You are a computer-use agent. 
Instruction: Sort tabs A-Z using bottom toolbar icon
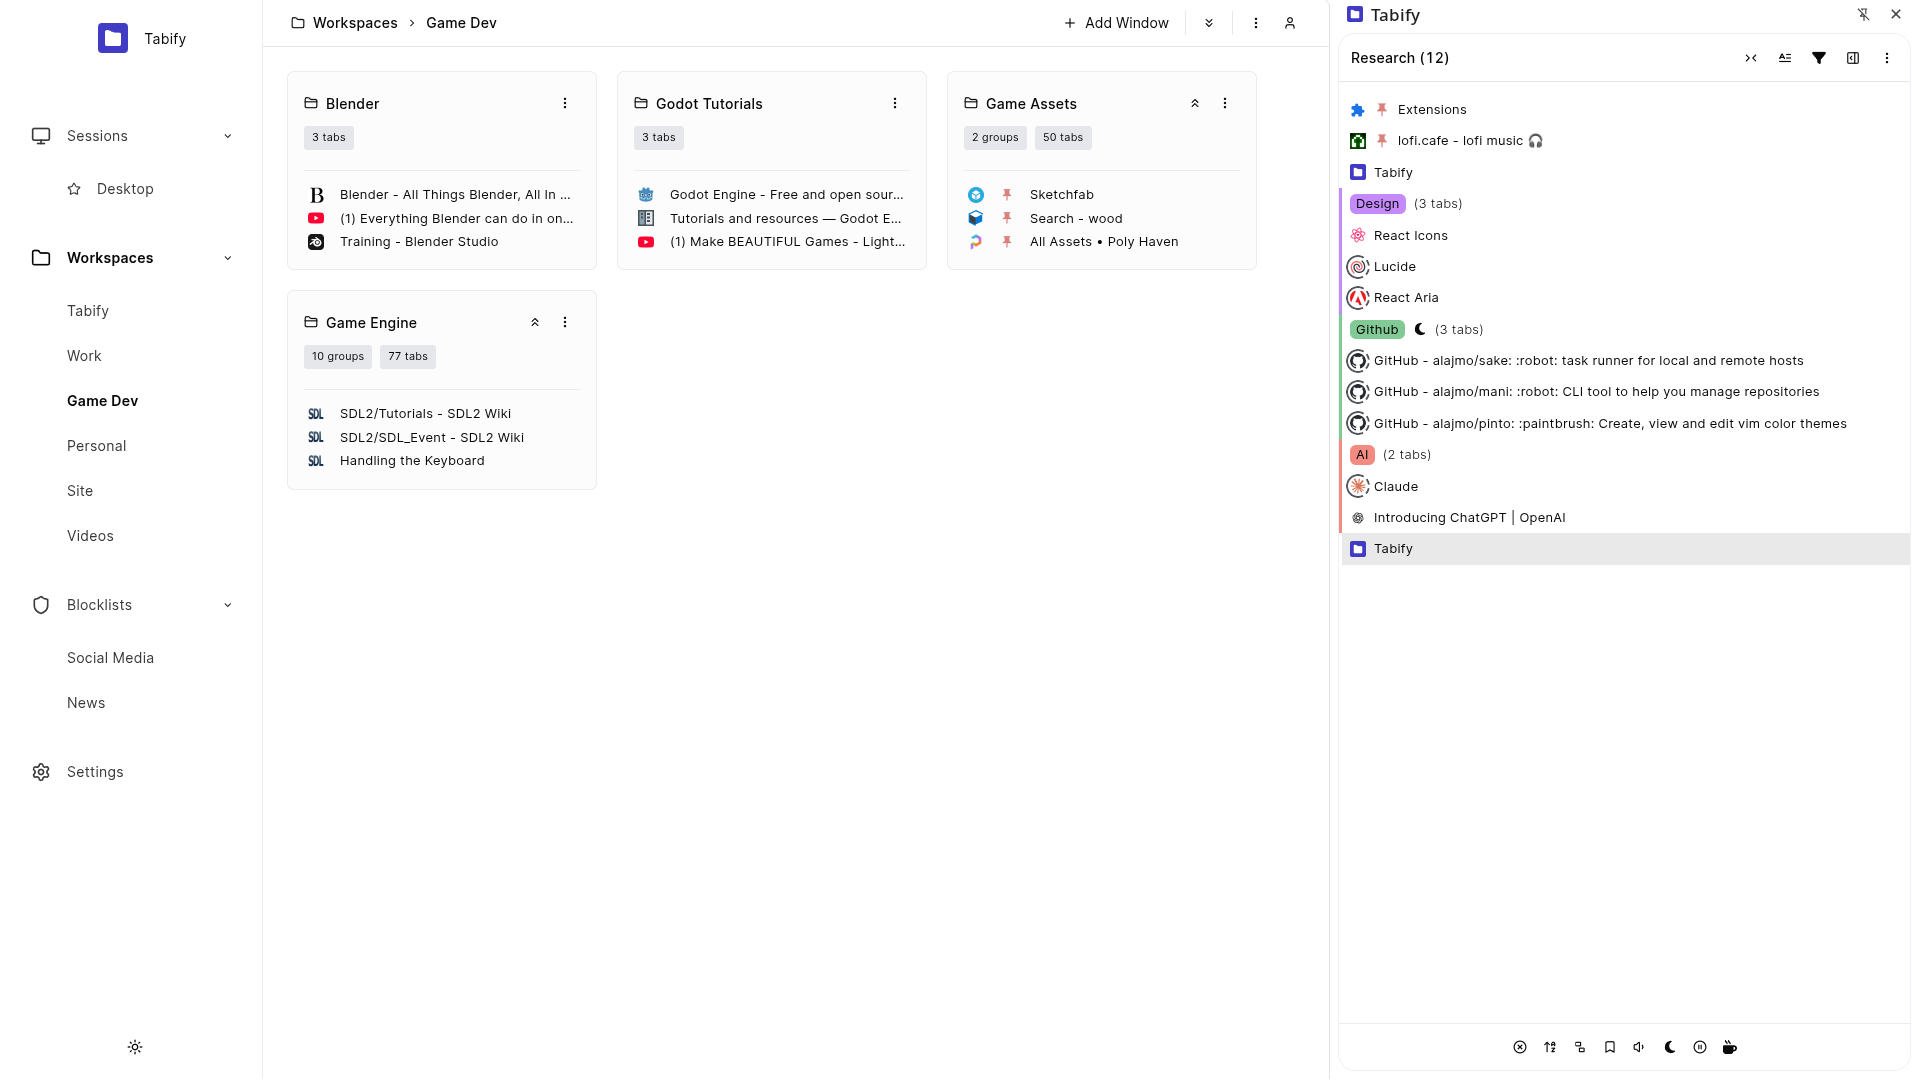pos(1550,1047)
